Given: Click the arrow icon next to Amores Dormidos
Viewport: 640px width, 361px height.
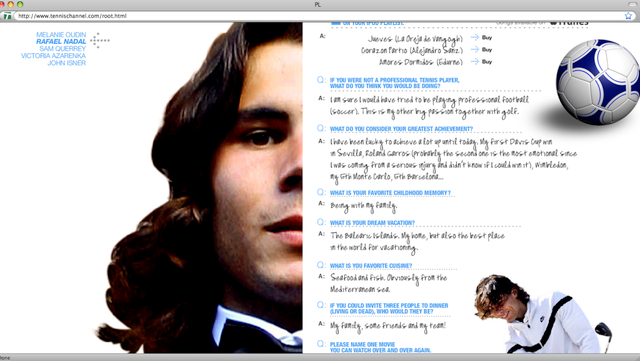Looking at the screenshot, I should (x=475, y=62).
